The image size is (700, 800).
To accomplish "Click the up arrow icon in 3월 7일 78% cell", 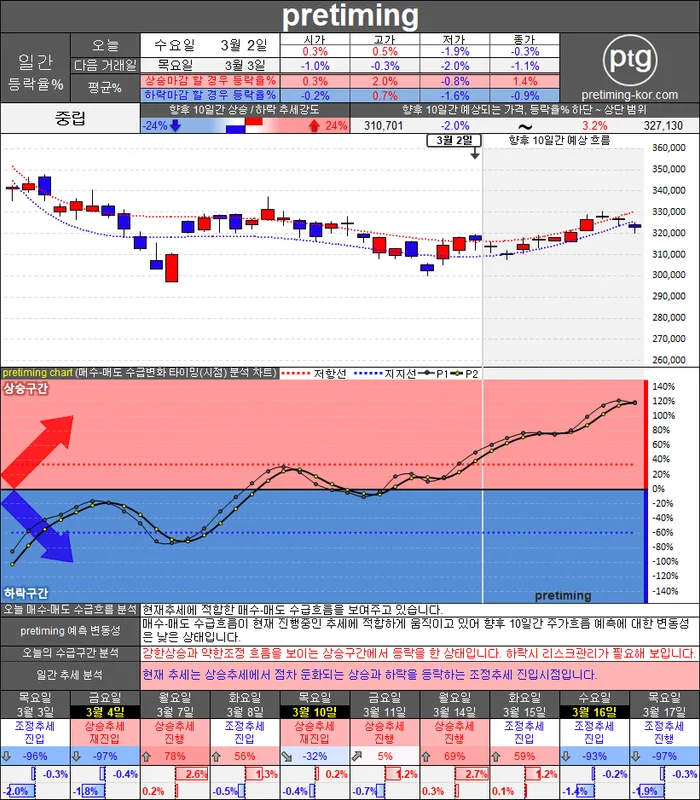I will tap(146, 756).
